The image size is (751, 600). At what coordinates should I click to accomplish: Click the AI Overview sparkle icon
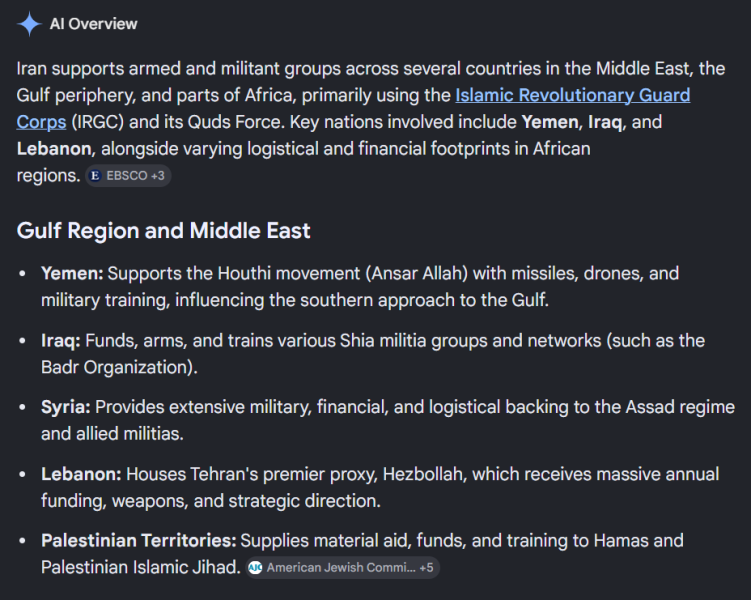pyautogui.click(x=29, y=23)
